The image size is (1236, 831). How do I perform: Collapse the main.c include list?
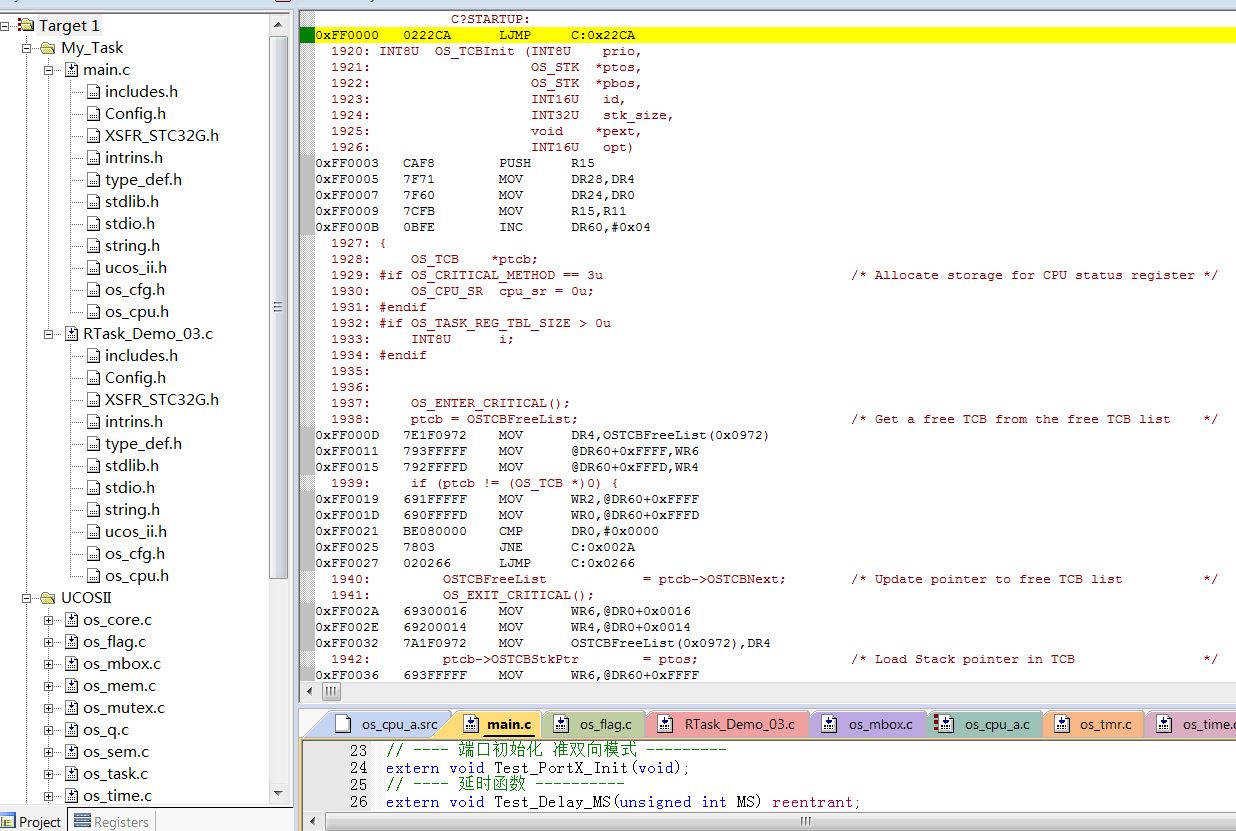(x=48, y=70)
